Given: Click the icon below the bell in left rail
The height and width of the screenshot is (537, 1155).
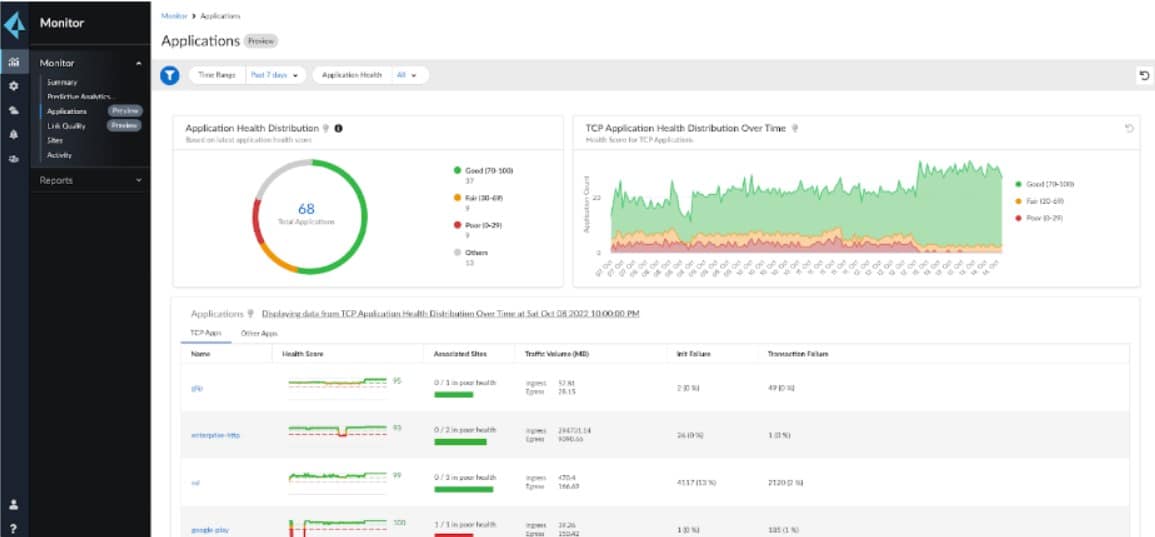Looking at the screenshot, I should click(x=14, y=158).
